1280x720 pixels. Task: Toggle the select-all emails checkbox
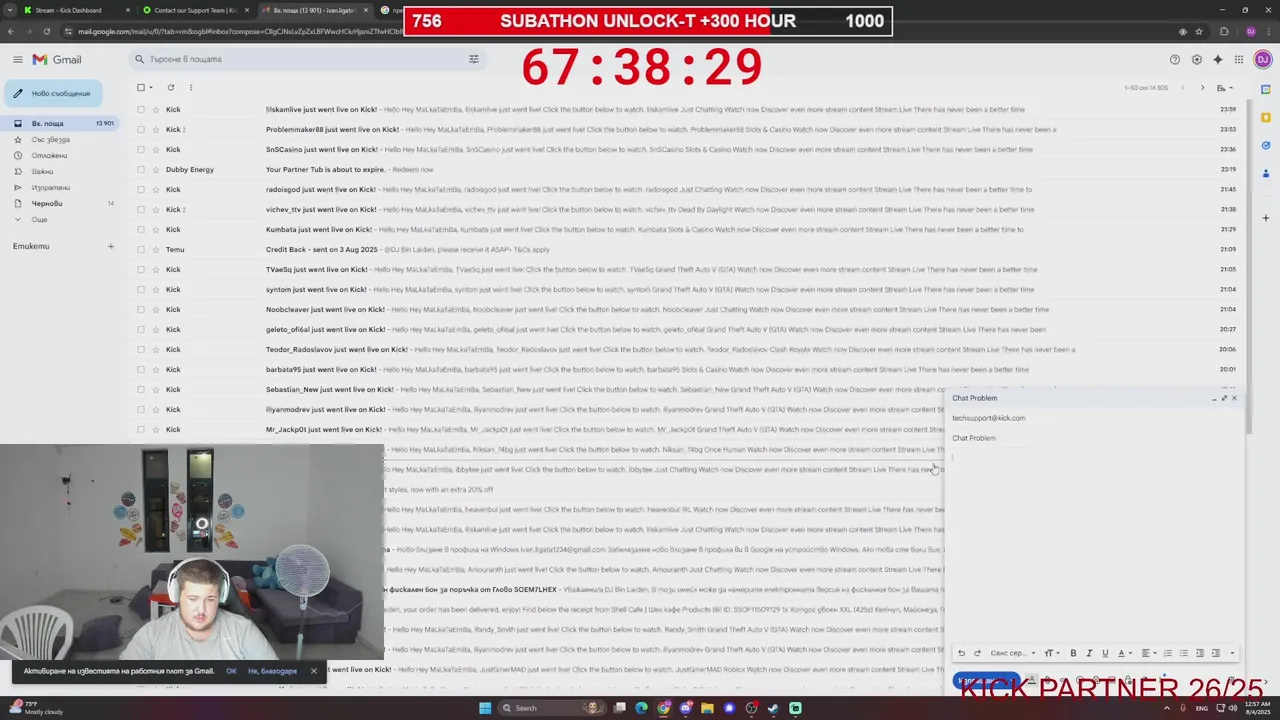[x=141, y=88]
